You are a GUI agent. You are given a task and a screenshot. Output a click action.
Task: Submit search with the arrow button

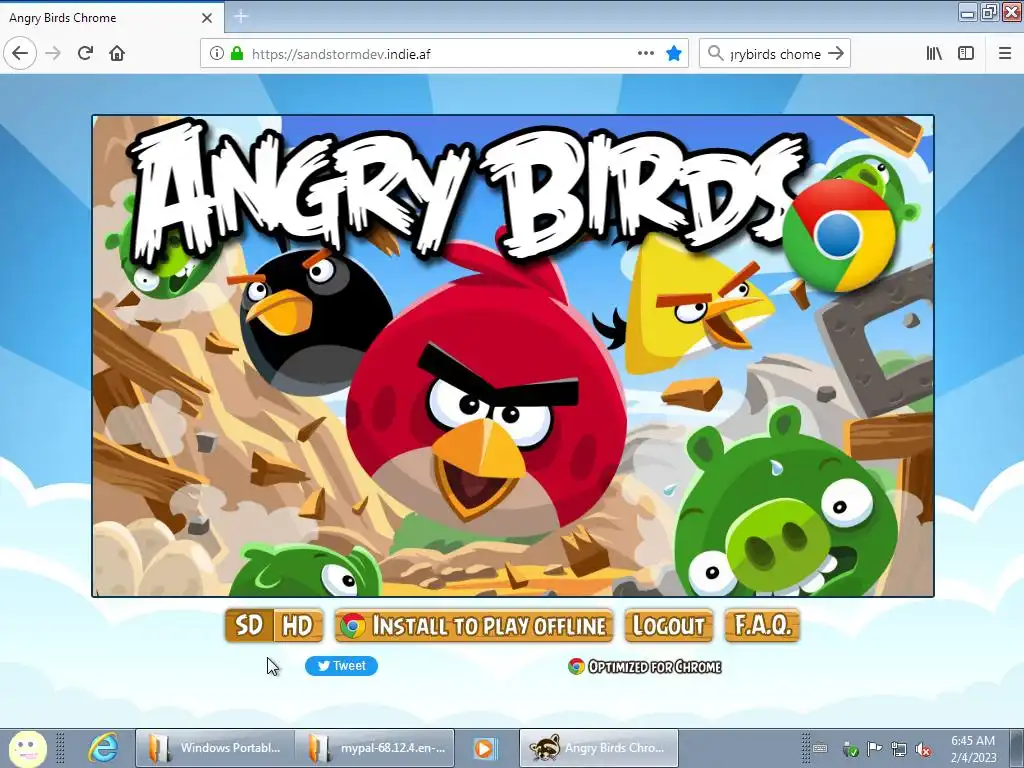835,54
